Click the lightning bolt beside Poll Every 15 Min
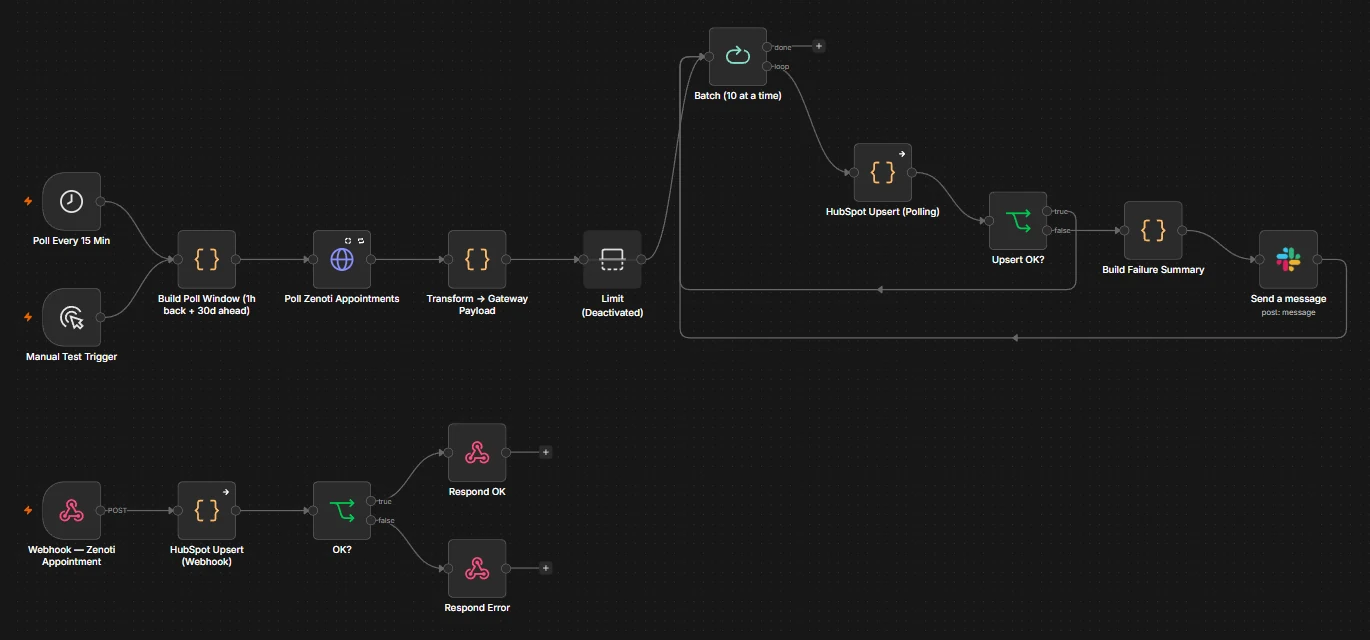 pyautogui.click(x=28, y=201)
